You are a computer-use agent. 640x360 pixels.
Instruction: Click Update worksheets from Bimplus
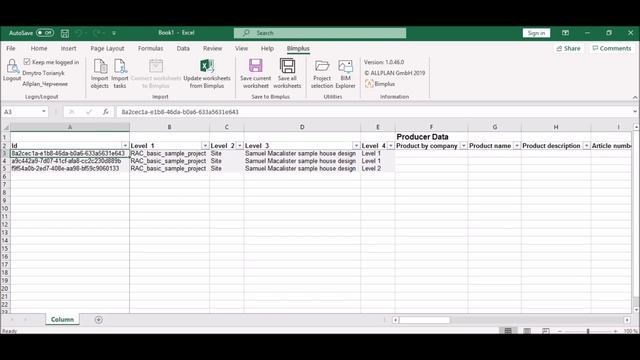point(207,73)
